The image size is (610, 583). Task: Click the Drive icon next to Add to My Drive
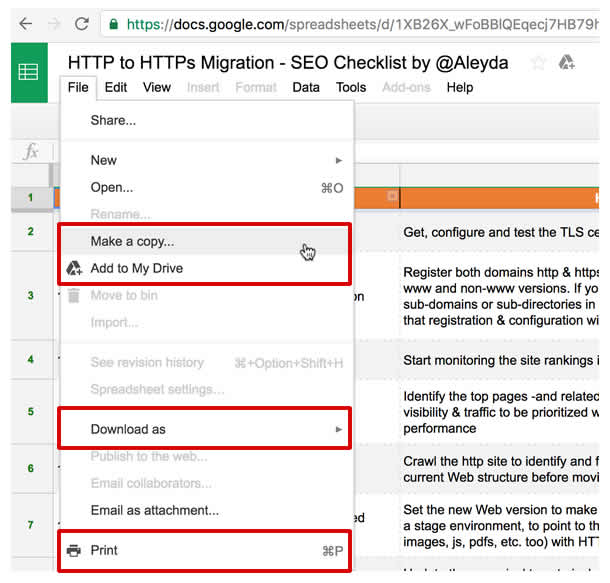point(74,268)
